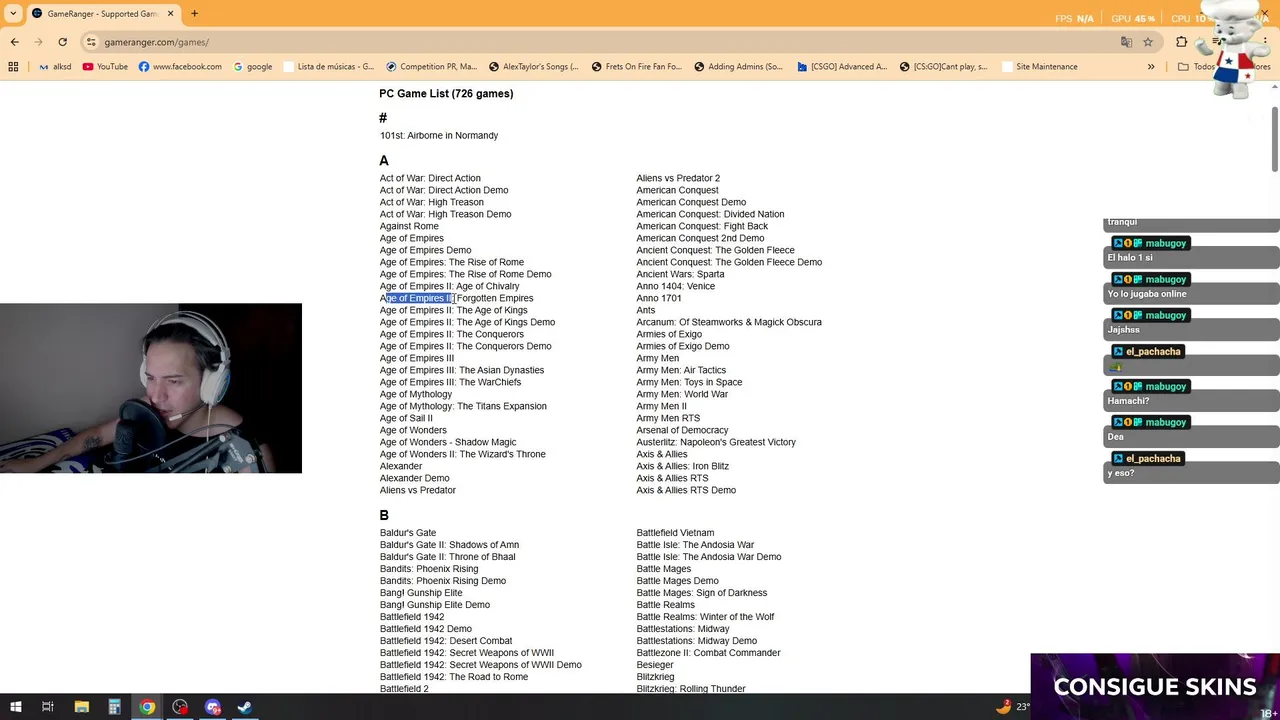1280x720 pixels.
Task: Open Calculator from the taskbar
Action: [x=114, y=707]
